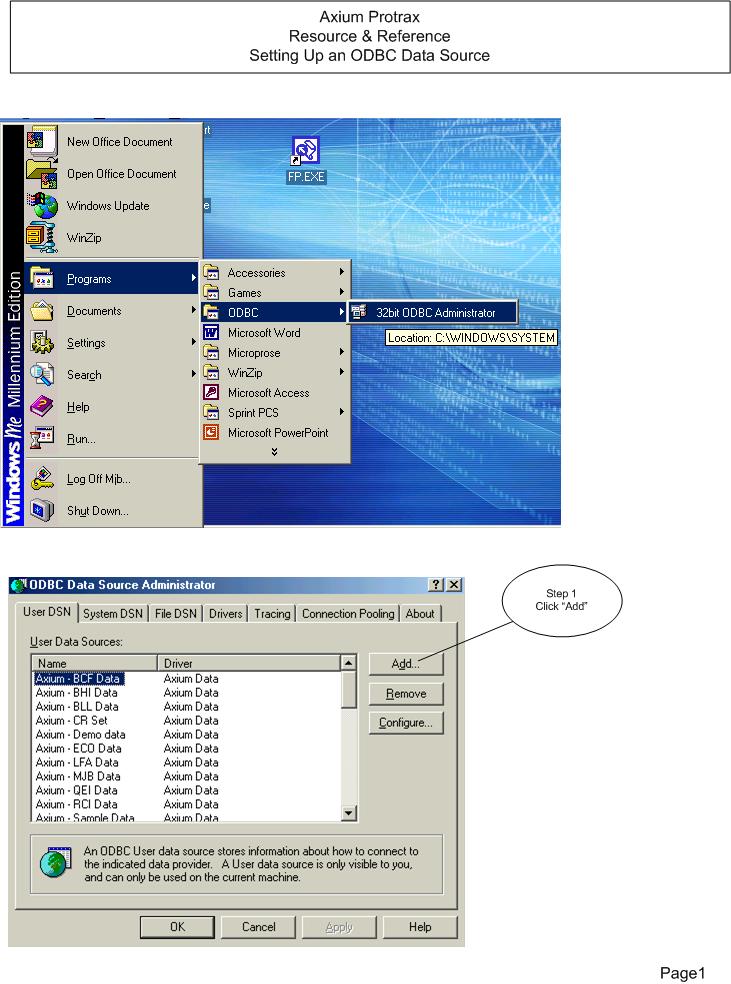Click the ODBC Data Source Administrator title icon
Viewport: 731px width, 984px height.
(x=19, y=585)
